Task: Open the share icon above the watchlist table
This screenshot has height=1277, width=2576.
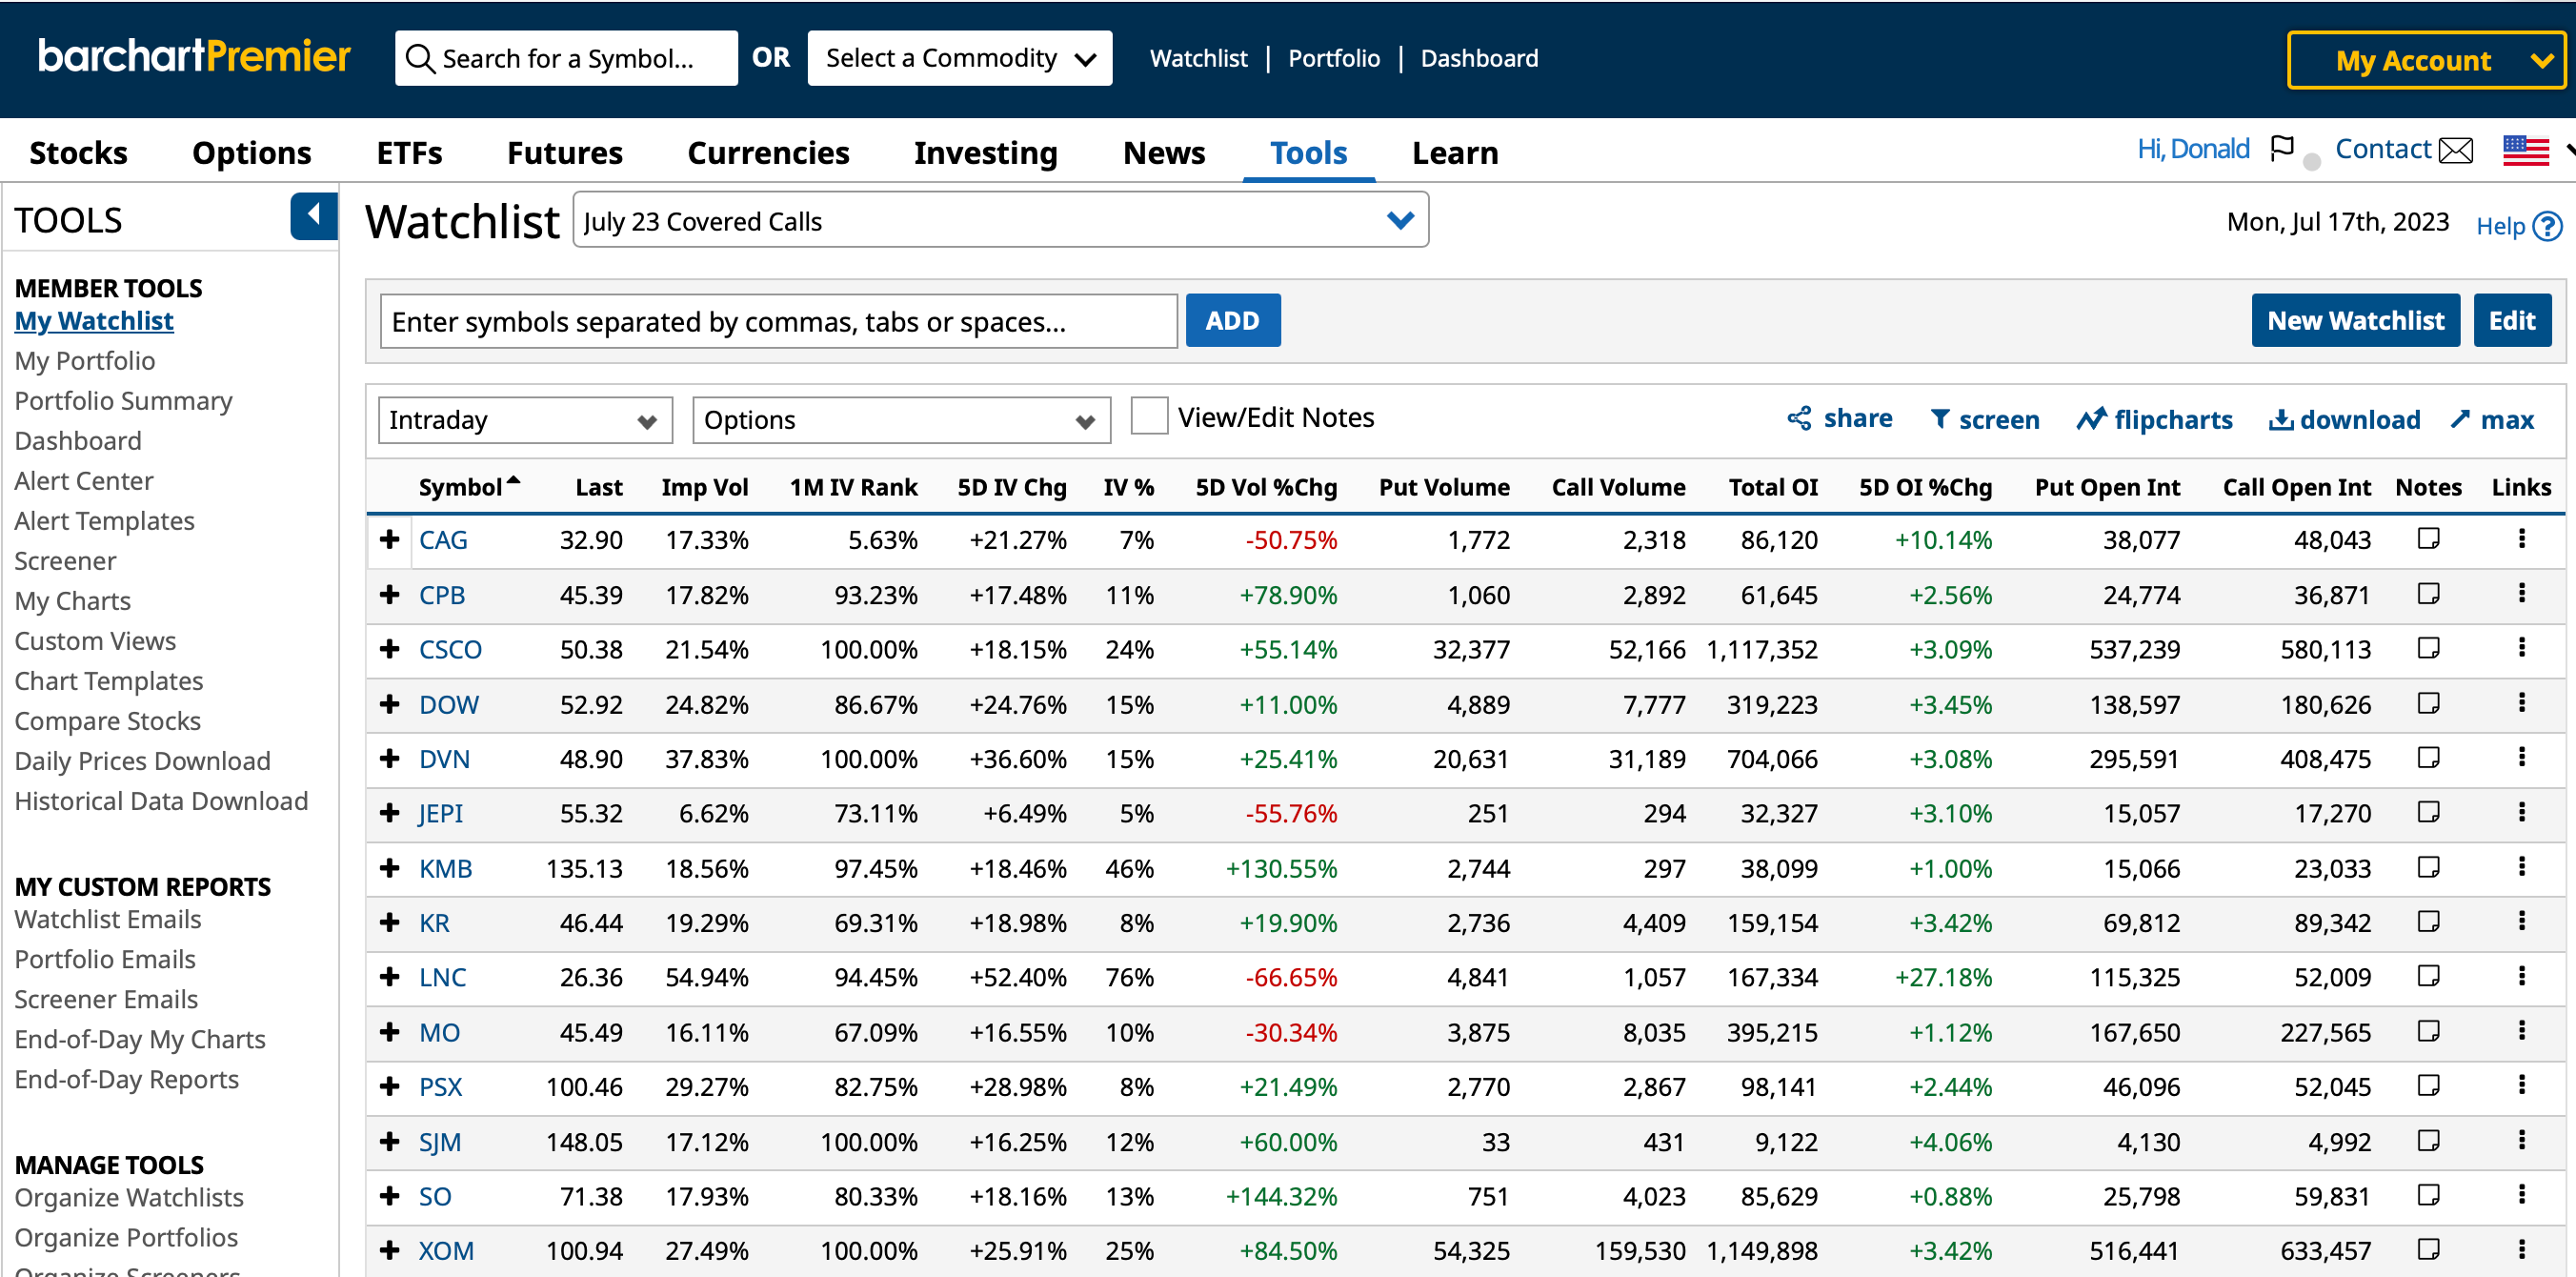Action: 1840,419
